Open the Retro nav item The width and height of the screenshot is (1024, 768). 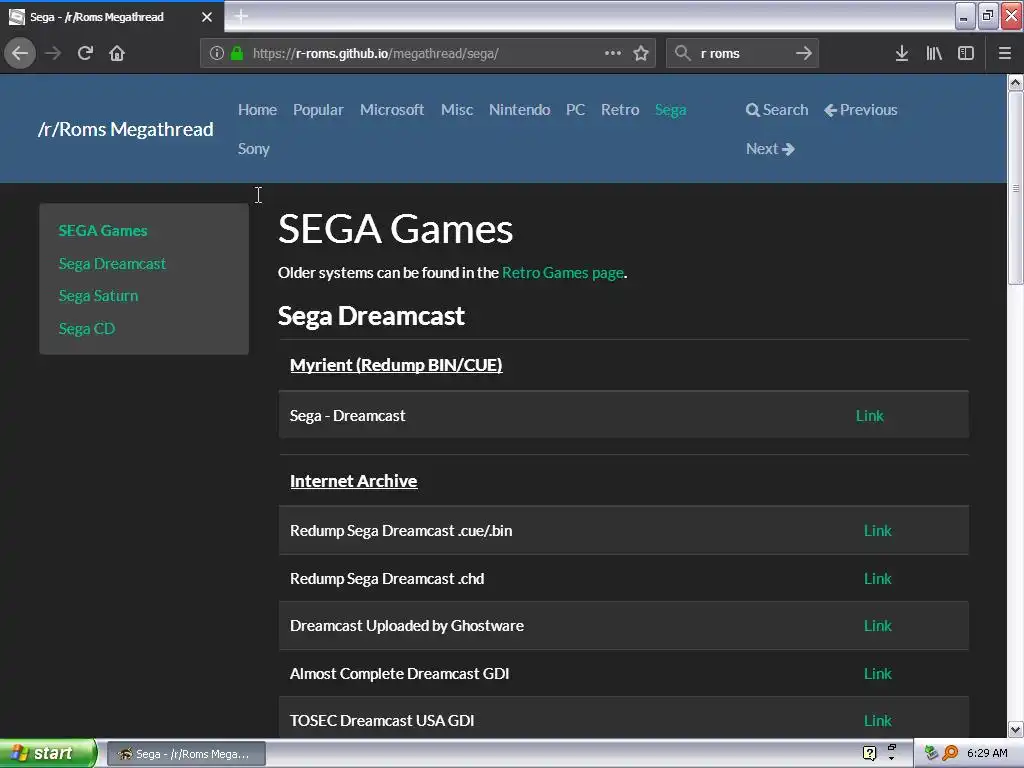tap(620, 110)
